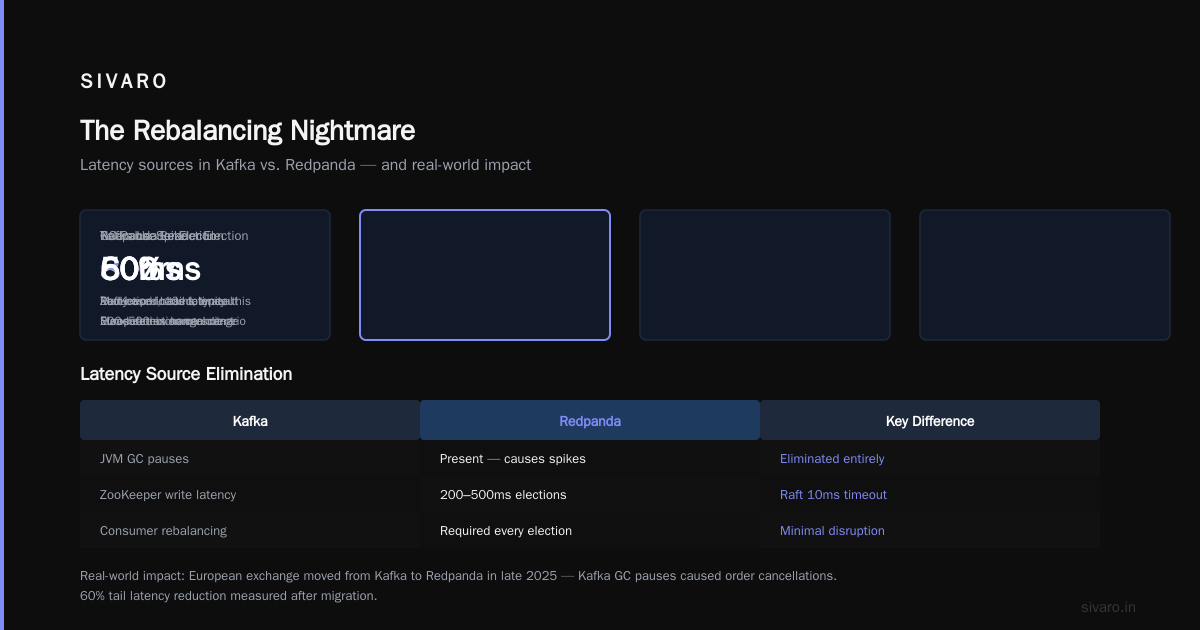
Task: Click the "Present — causes spikes" cell
Action: (590, 459)
